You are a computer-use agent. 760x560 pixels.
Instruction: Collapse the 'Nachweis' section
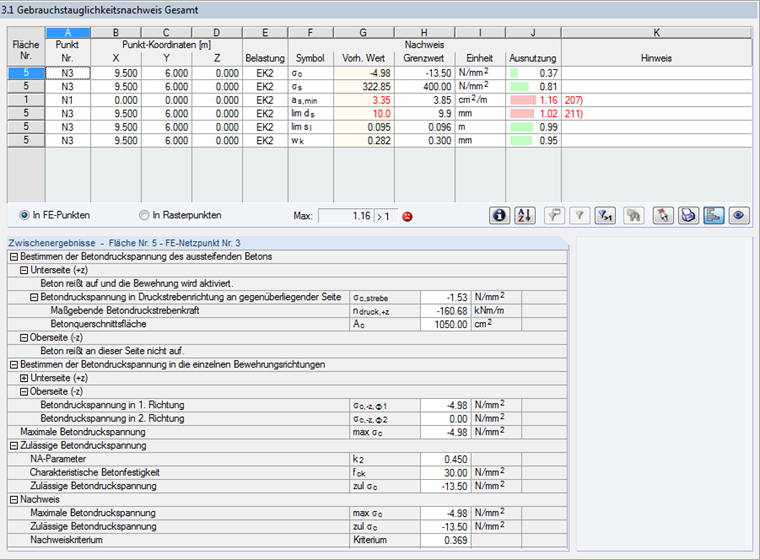pyautogui.click(x=14, y=499)
